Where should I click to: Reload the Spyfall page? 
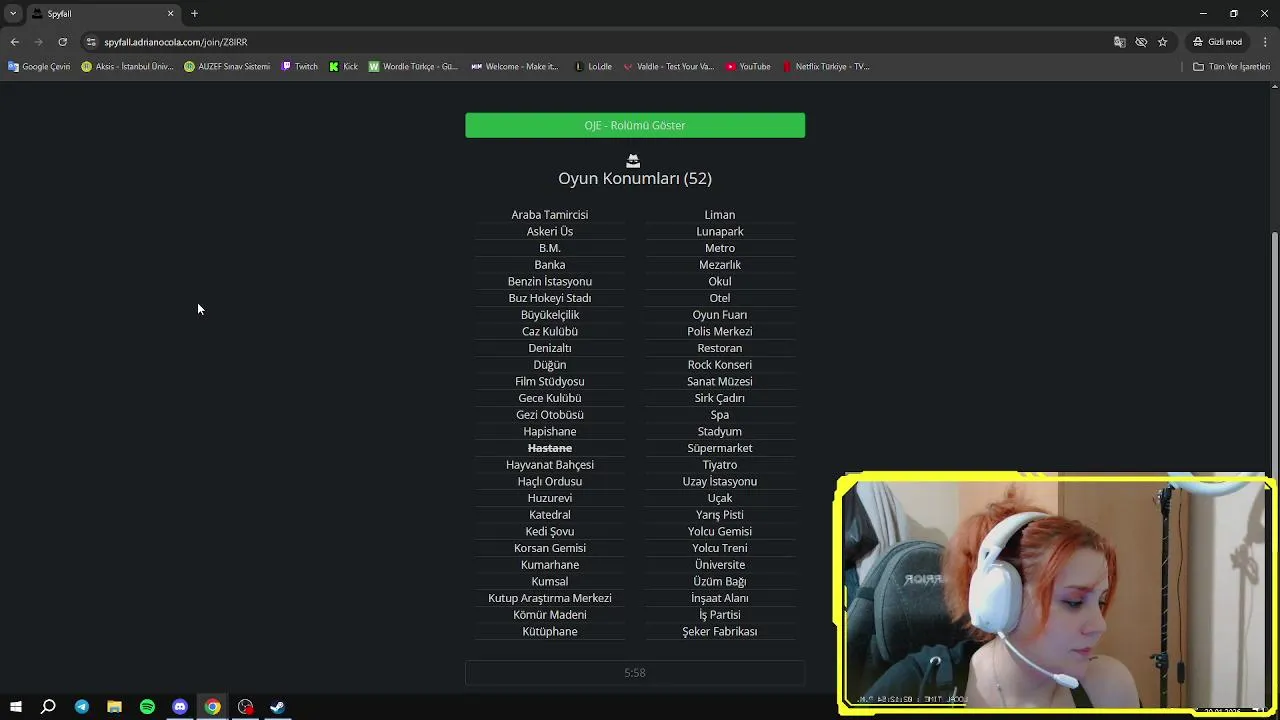[62, 42]
